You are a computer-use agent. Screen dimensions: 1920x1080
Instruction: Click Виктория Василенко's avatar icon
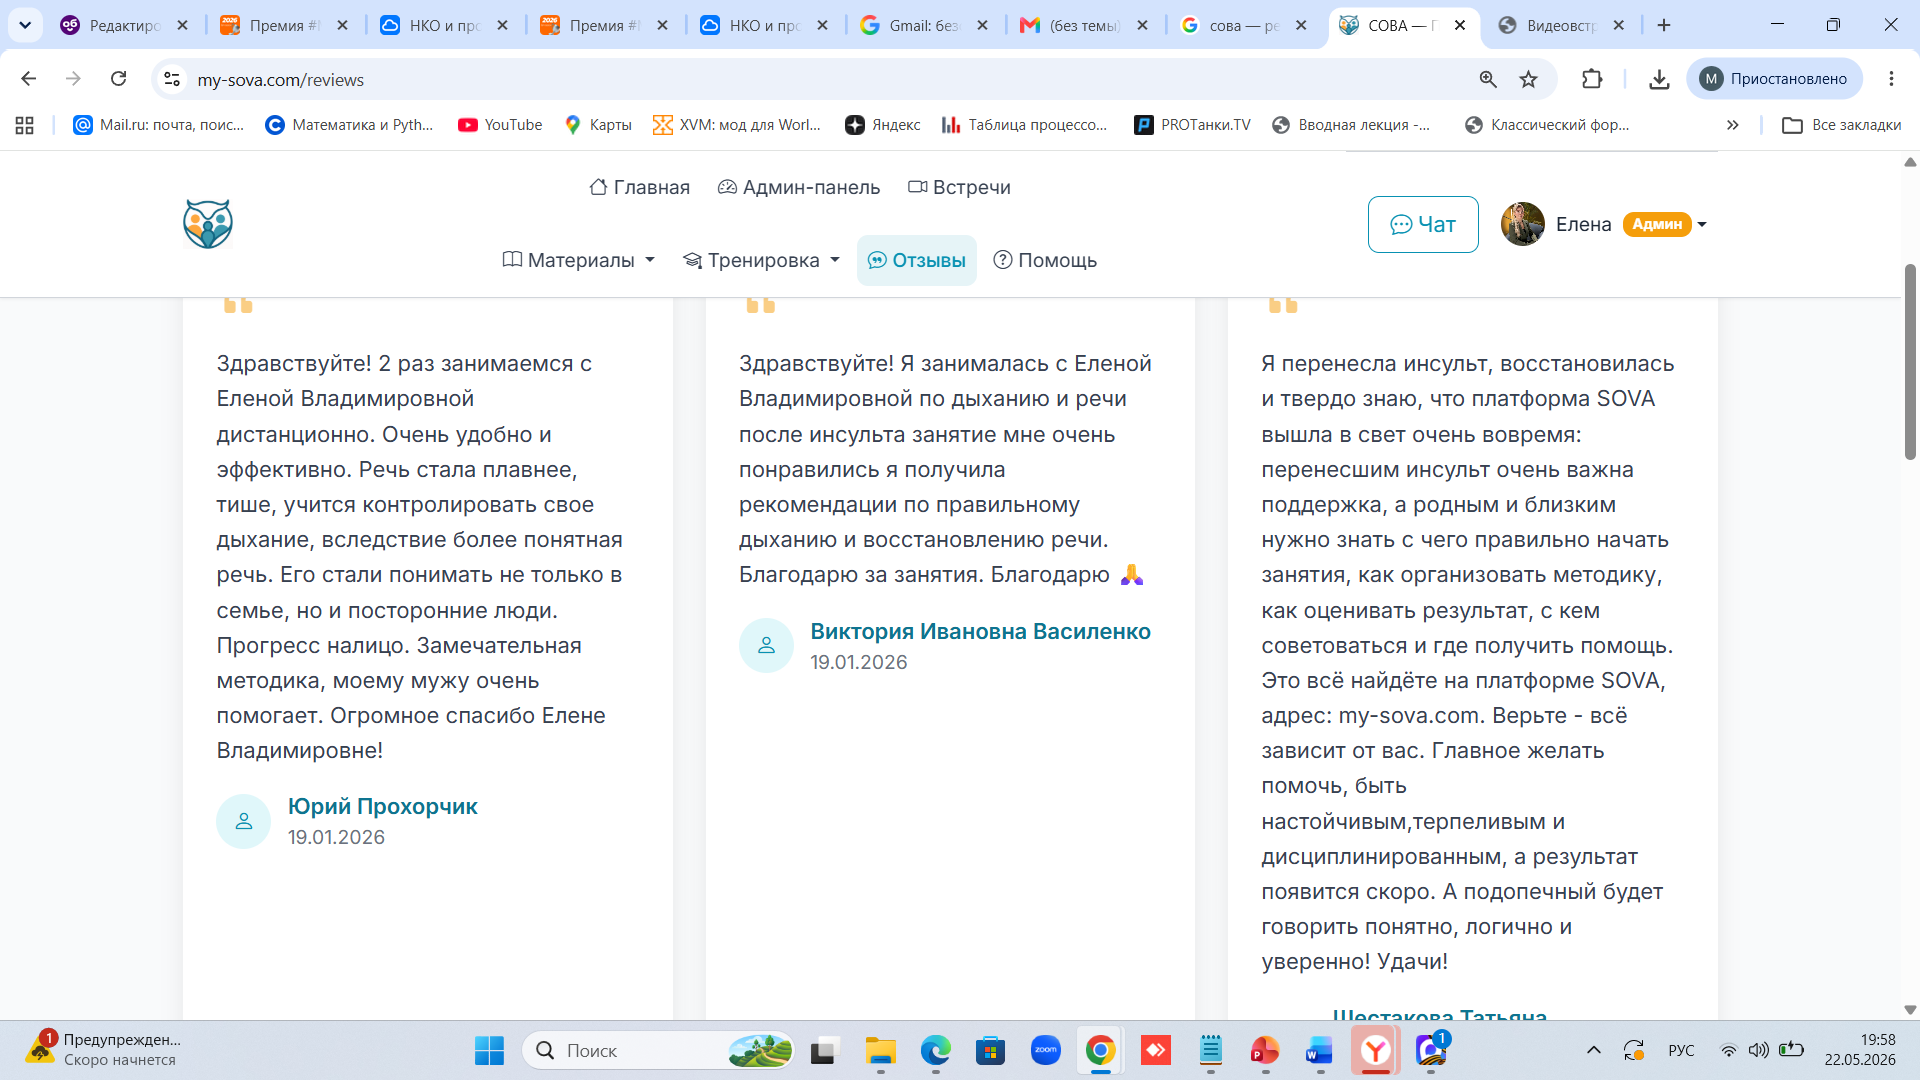(x=766, y=645)
